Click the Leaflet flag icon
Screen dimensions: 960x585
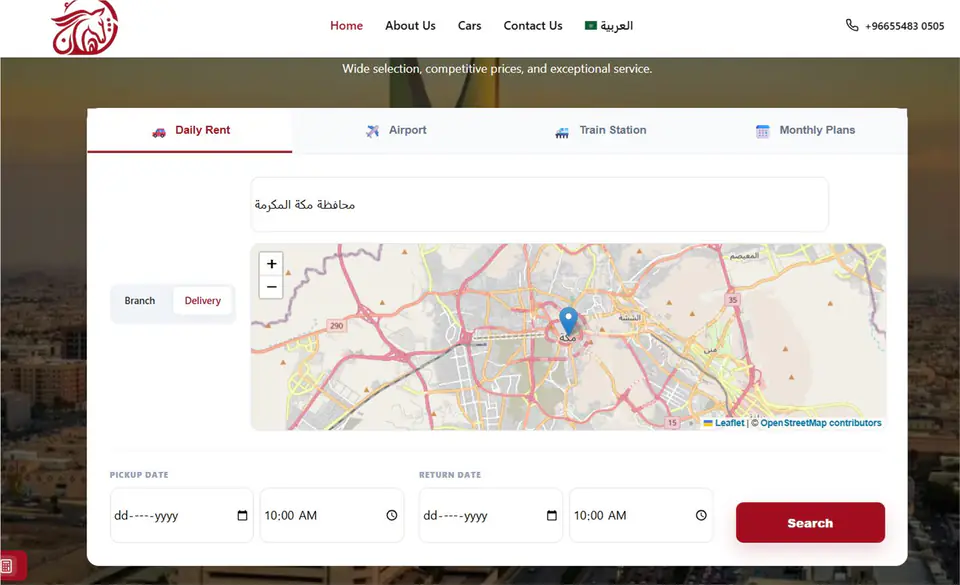point(708,423)
